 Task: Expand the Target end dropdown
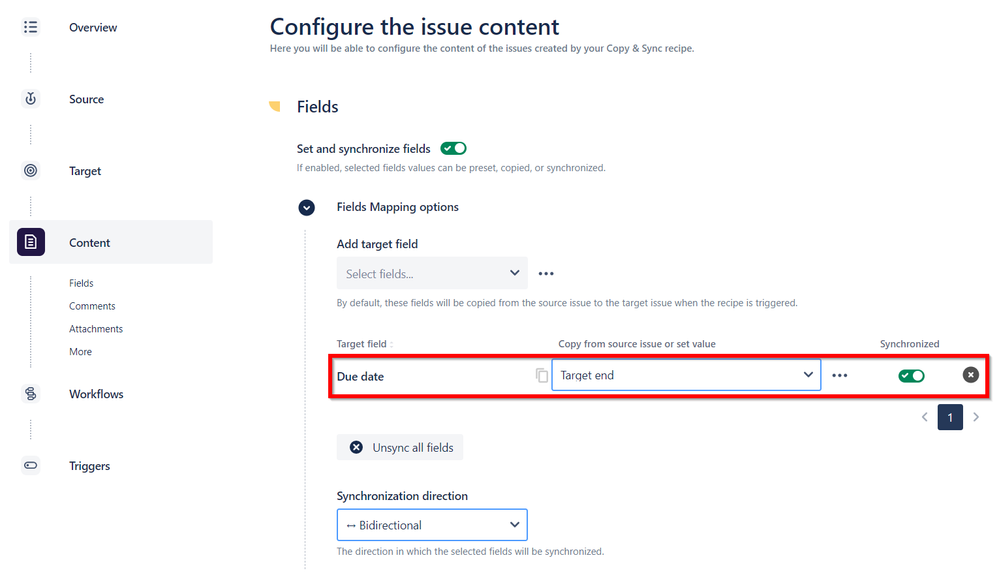coord(686,375)
